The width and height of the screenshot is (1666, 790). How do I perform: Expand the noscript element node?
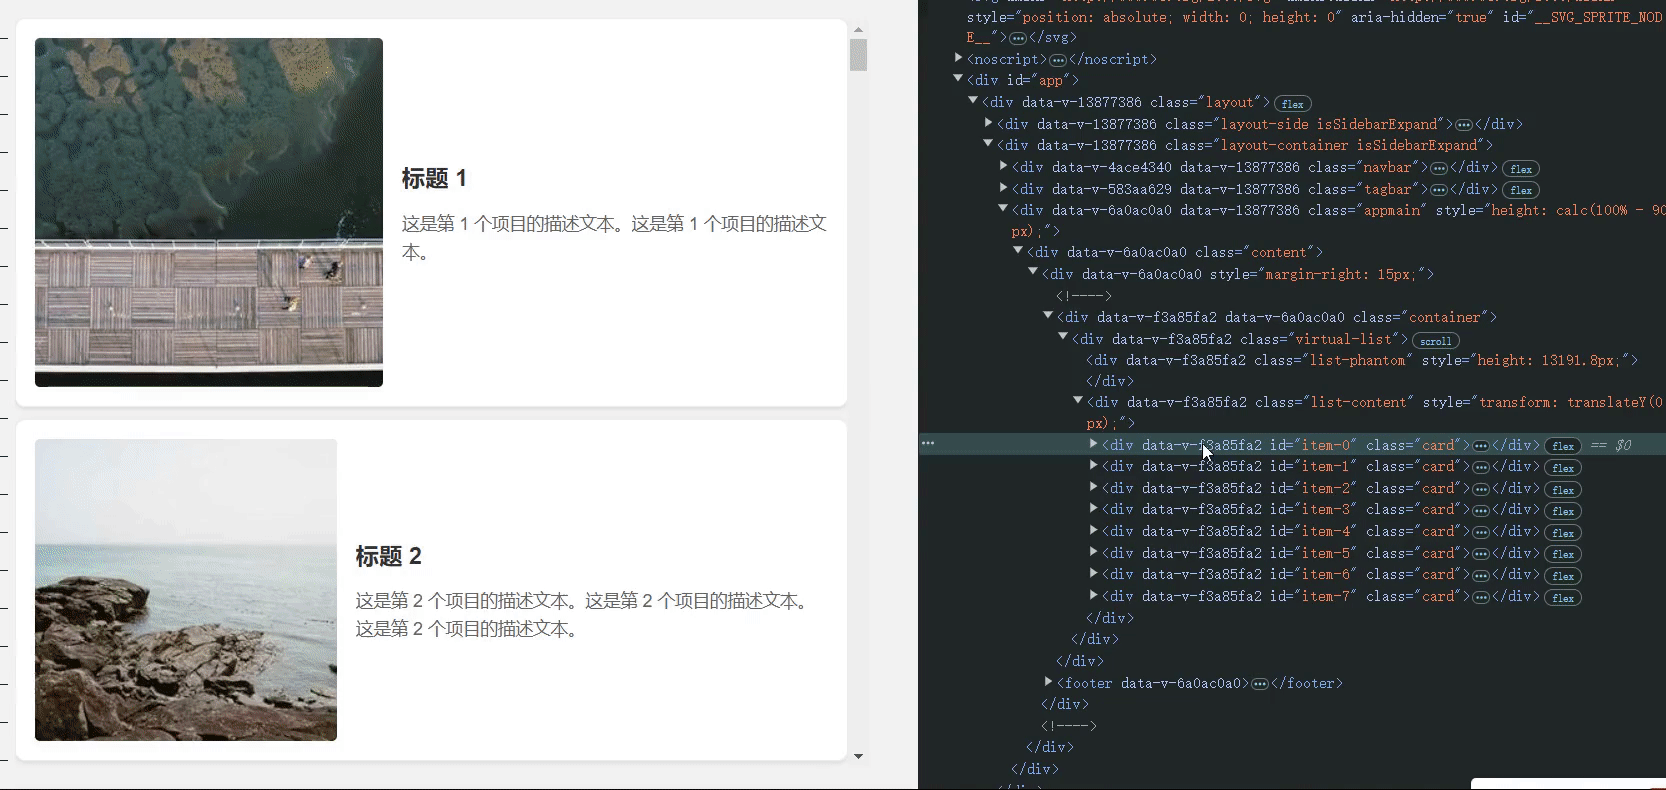(x=958, y=59)
